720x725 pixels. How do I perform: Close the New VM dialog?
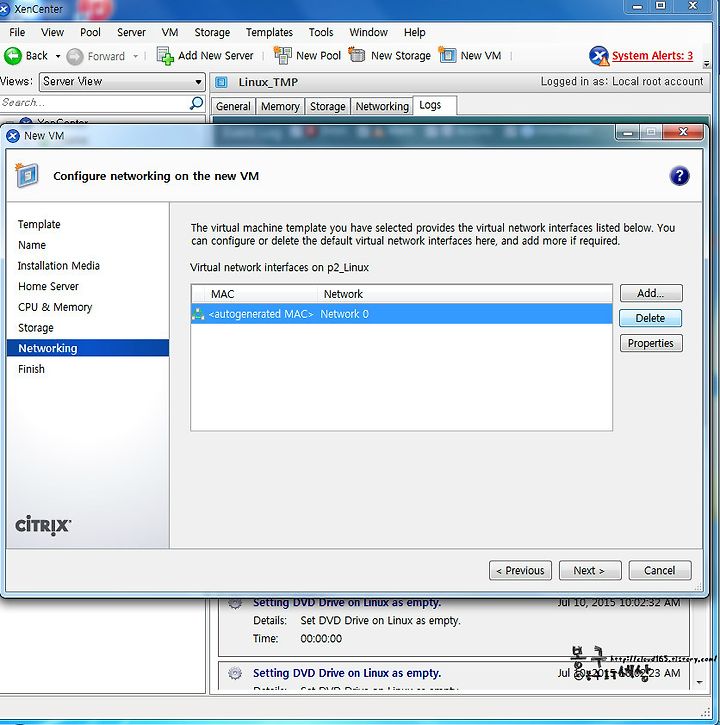683,132
